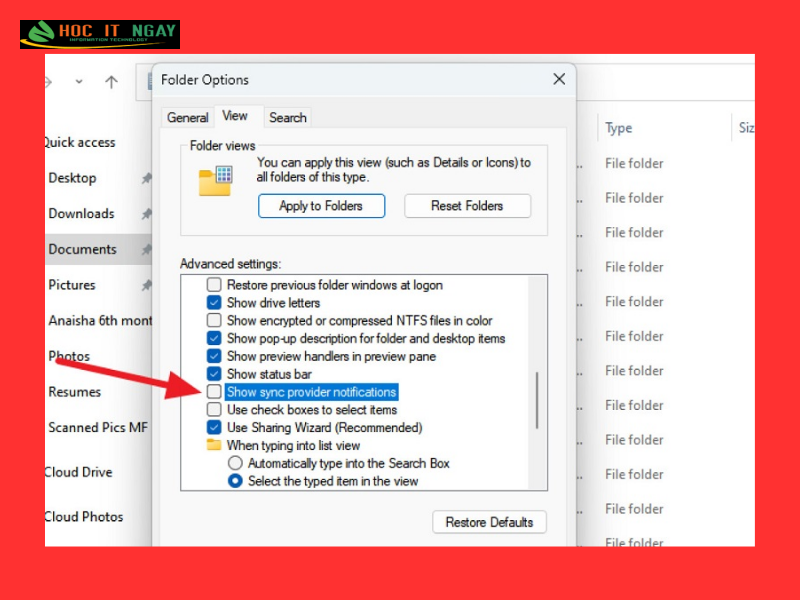Select the Photos folder in the sidebar

[69, 356]
